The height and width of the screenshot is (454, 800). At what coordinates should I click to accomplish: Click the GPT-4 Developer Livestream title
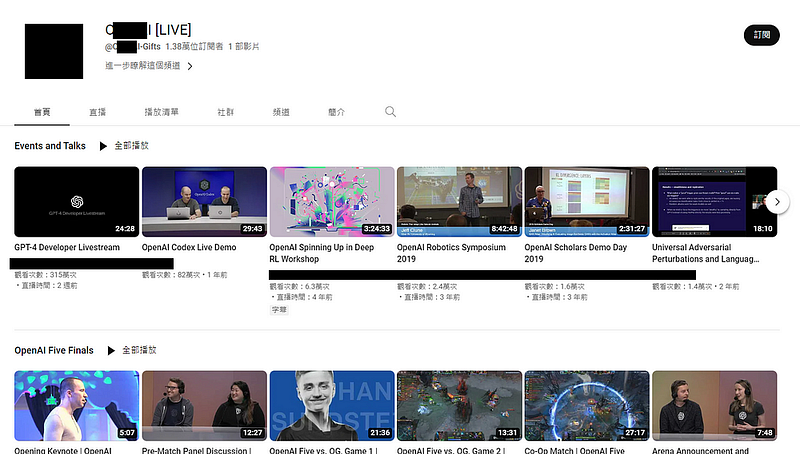67,247
